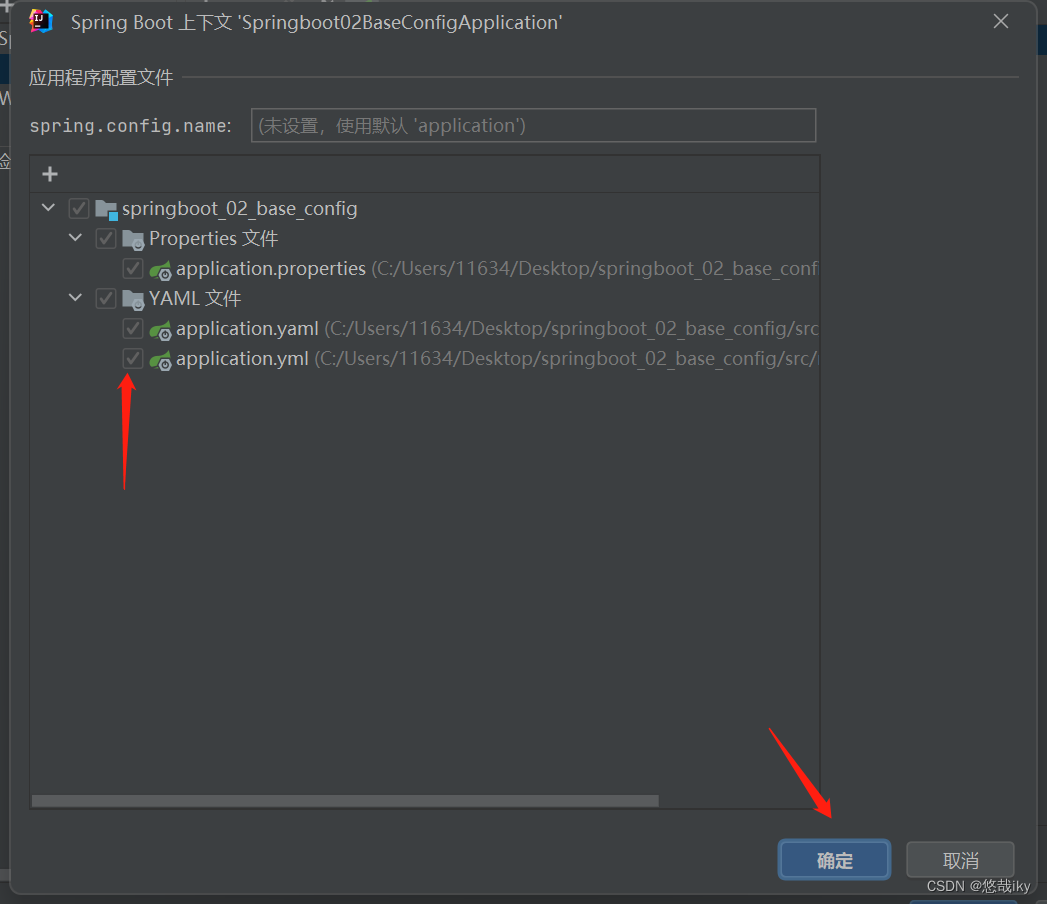Click the YAML 文件 folder icon

click(134, 300)
